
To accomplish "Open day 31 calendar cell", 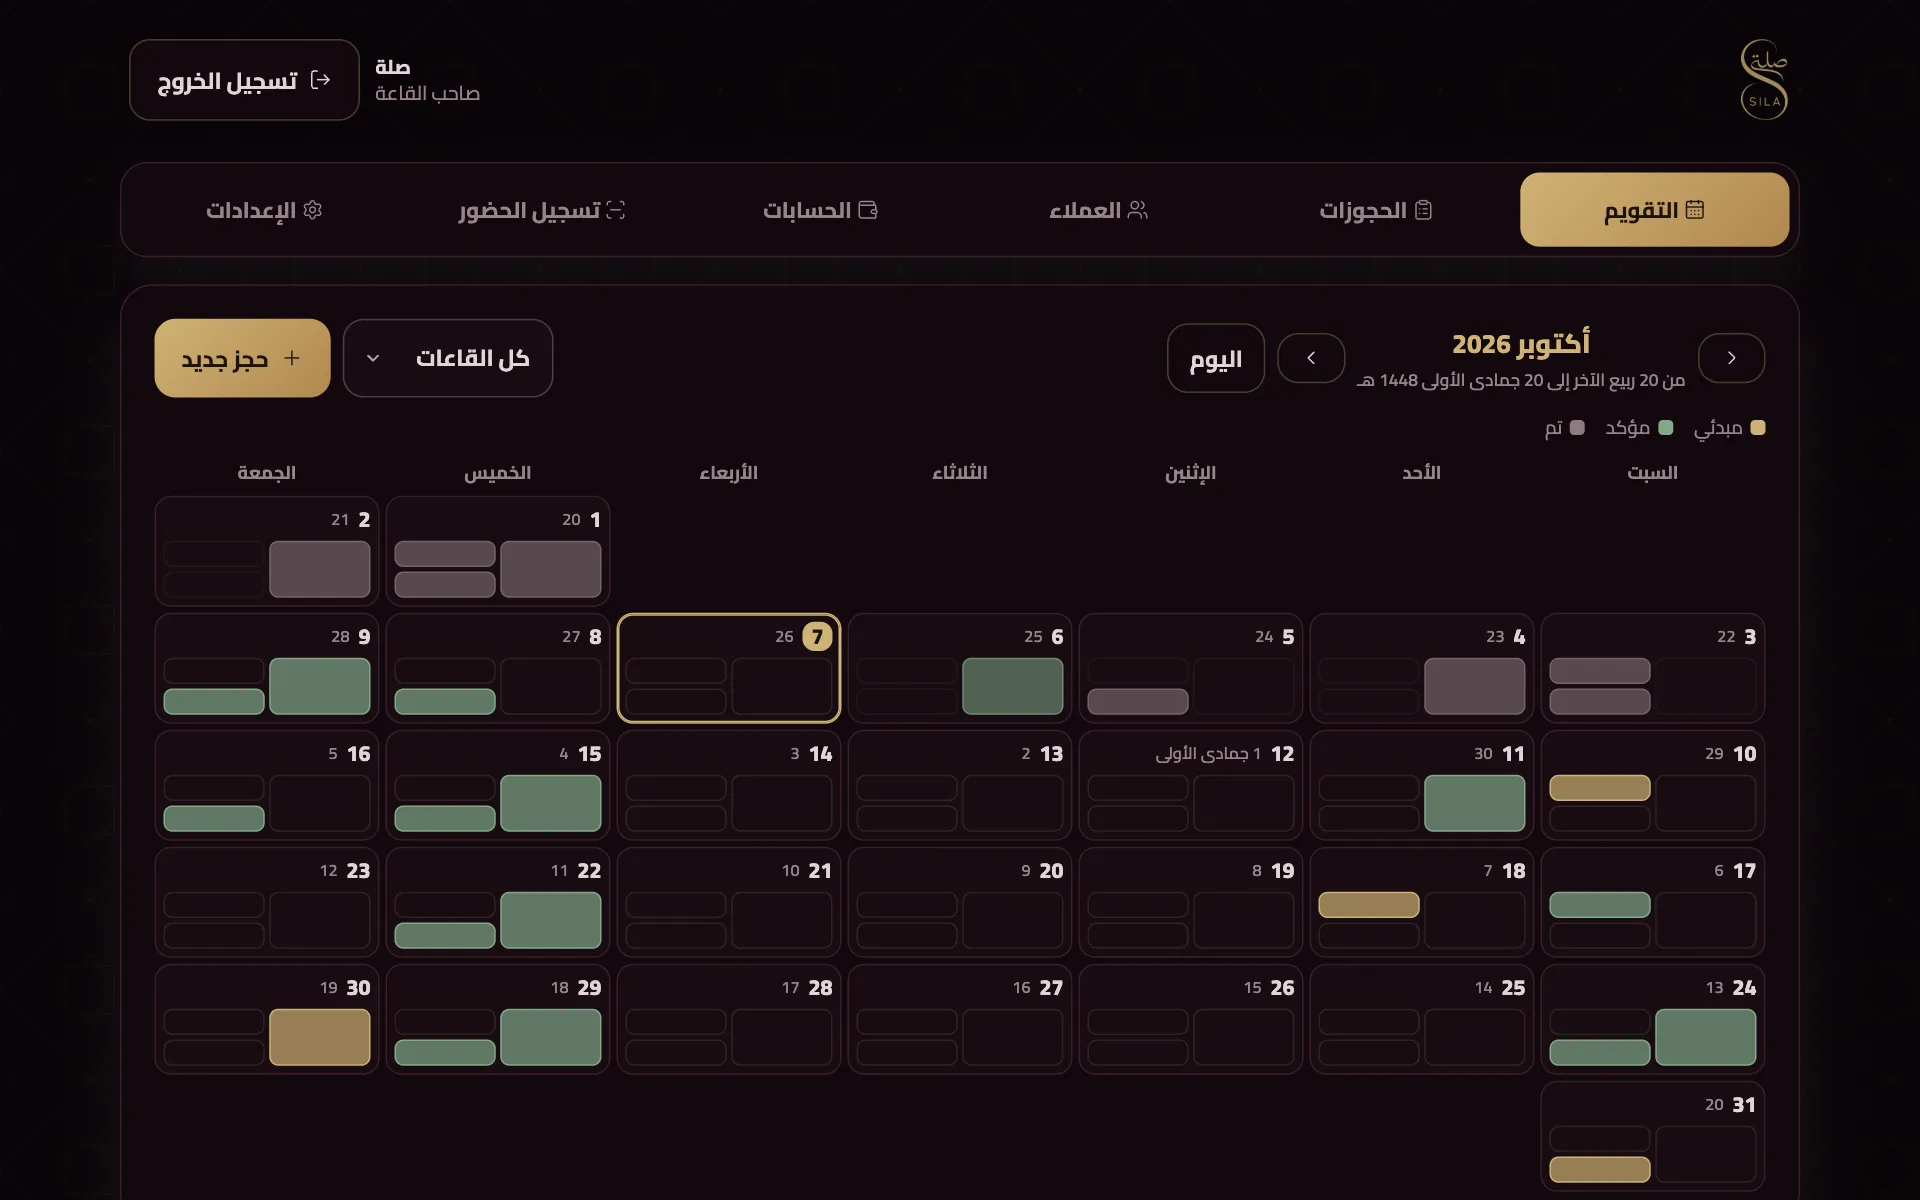I will (x=1653, y=1136).
